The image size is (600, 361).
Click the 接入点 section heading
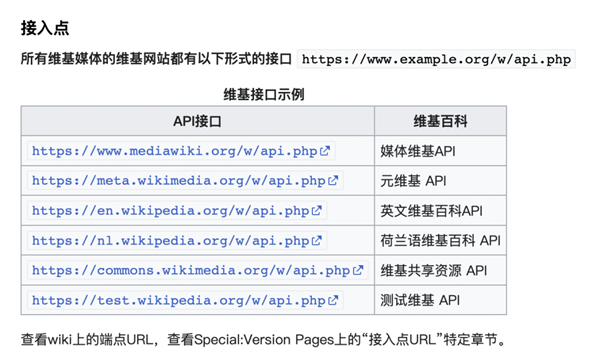click(x=45, y=28)
